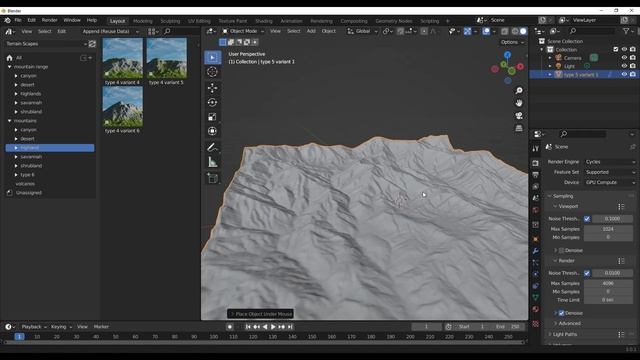
Task: Click the asset browser search icon
Action: point(167,31)
